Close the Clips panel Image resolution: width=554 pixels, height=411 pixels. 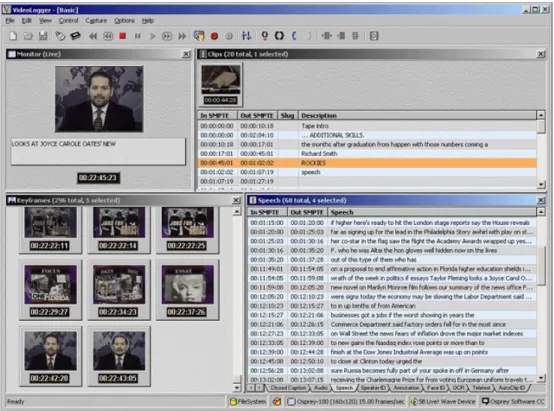(x=541, y=54)
